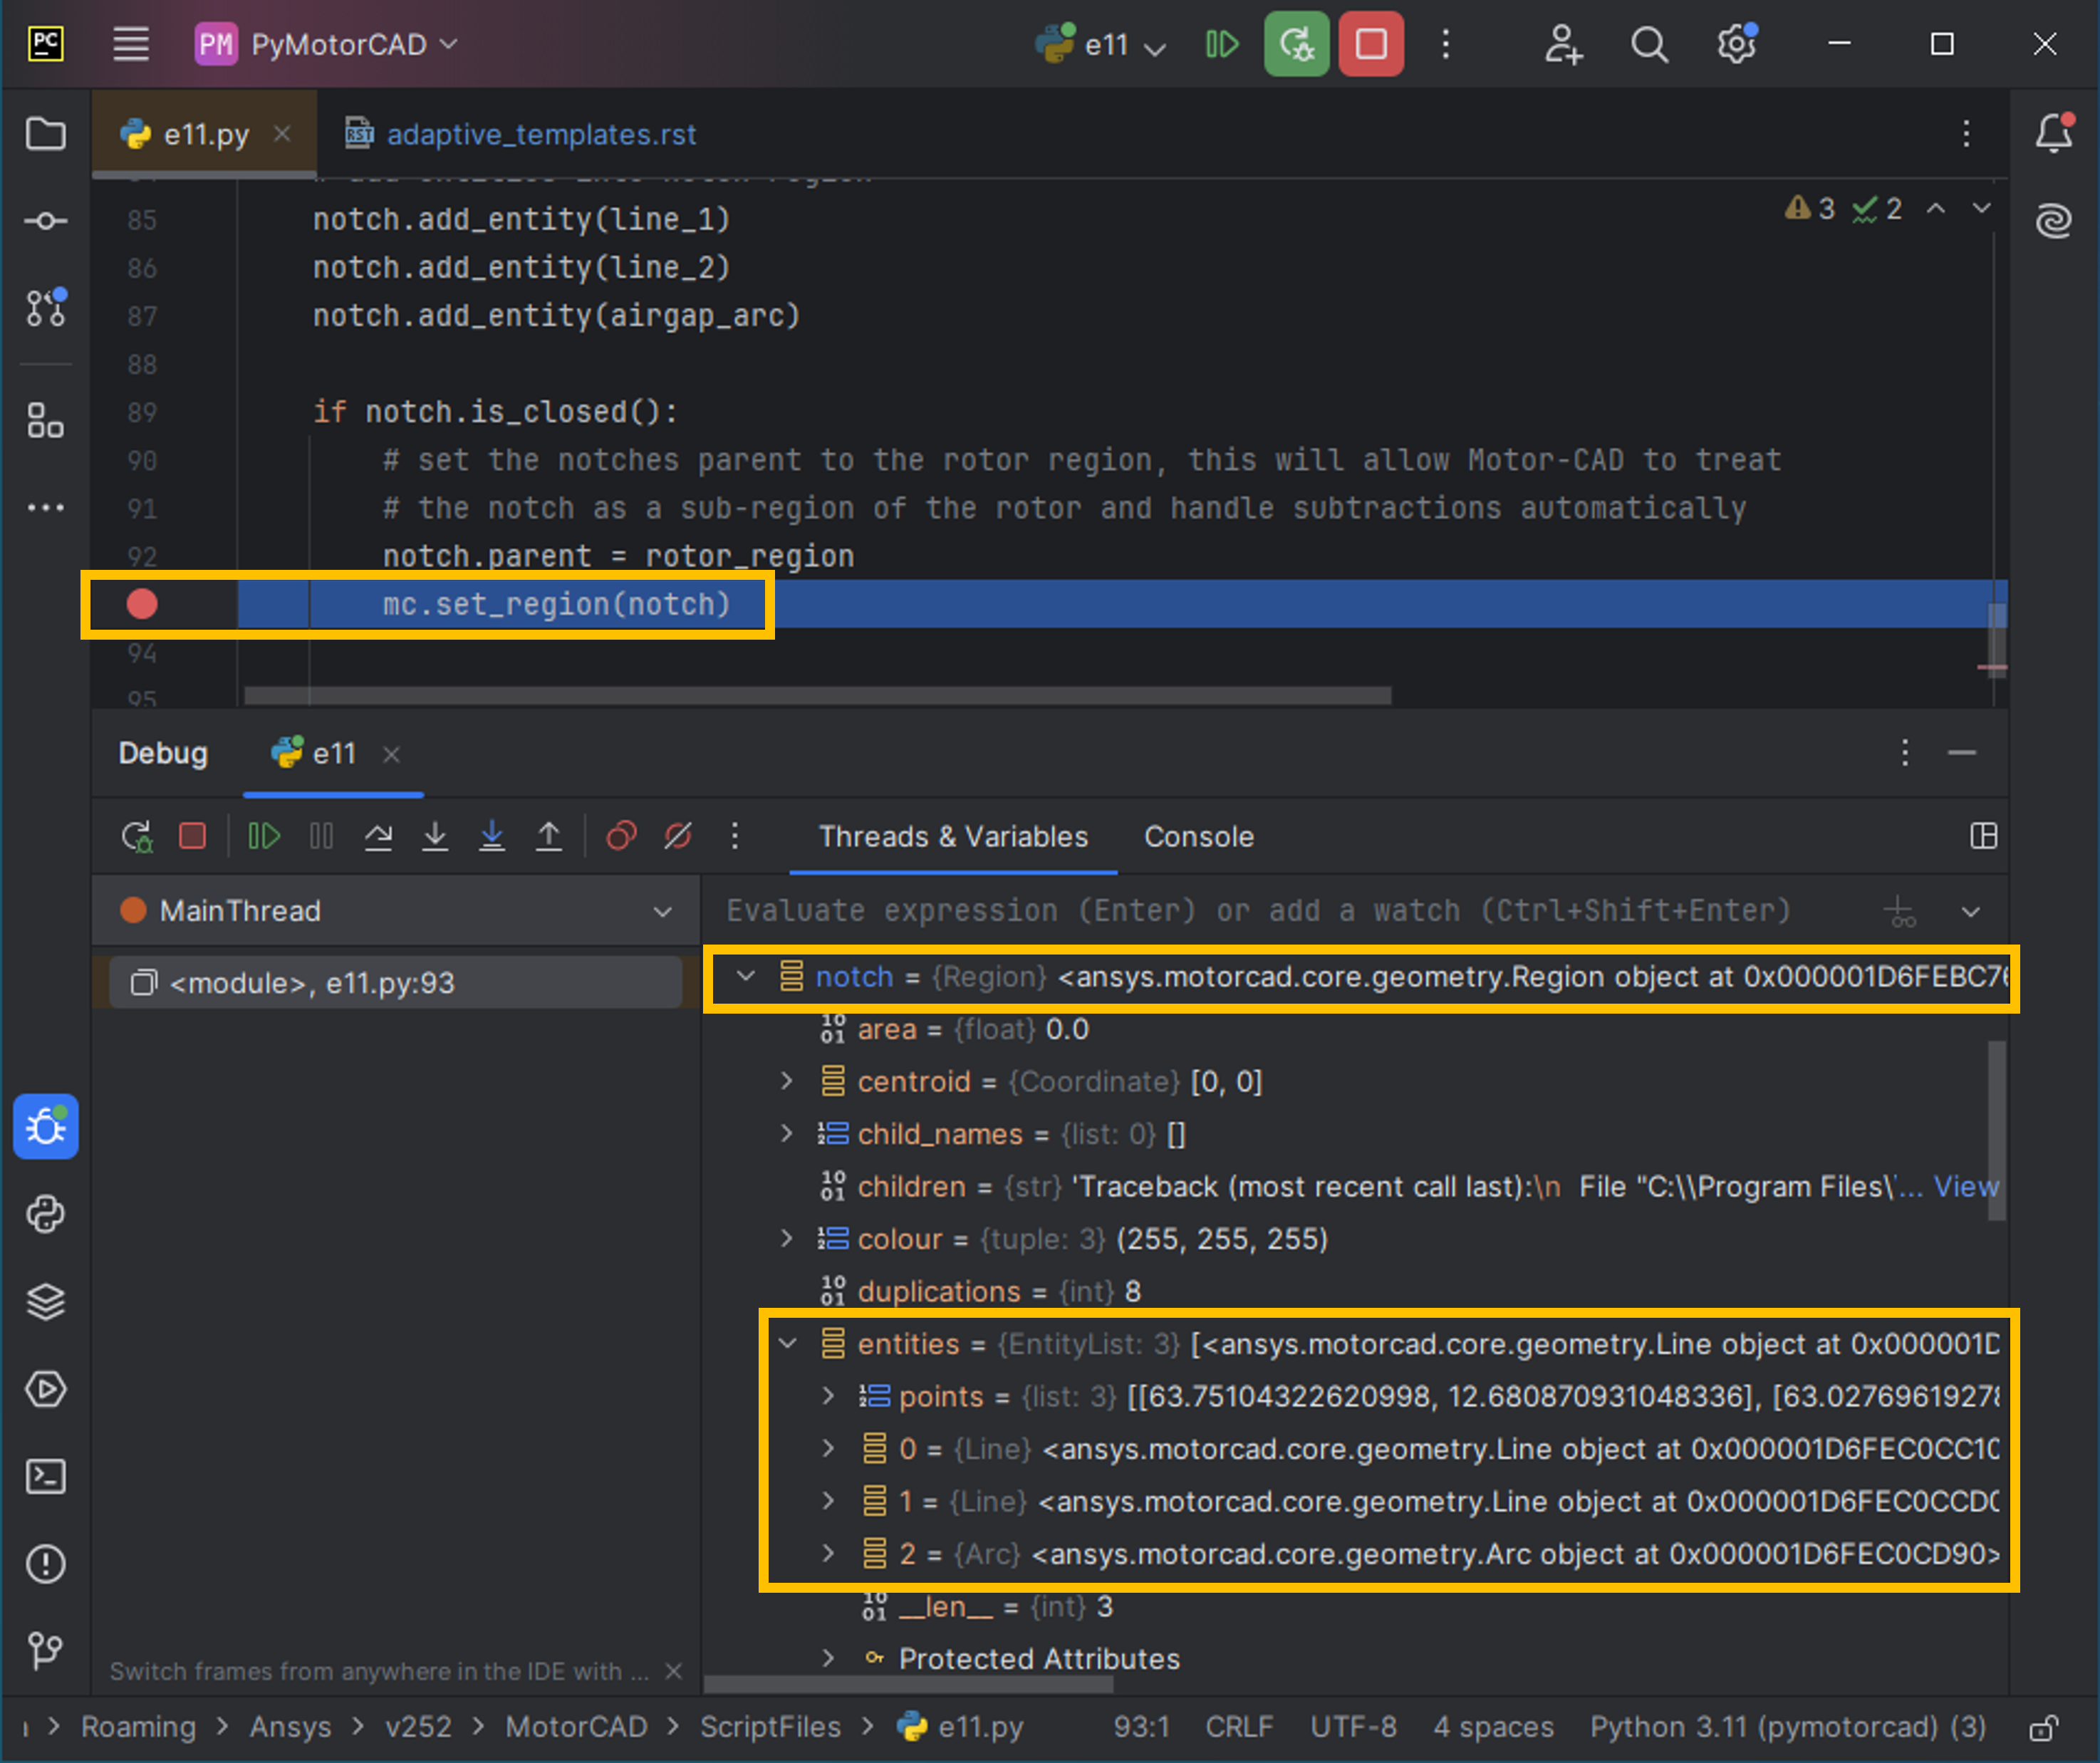
Task: Open the Python Packages tool window
Action: click(x=45, y=1215)
